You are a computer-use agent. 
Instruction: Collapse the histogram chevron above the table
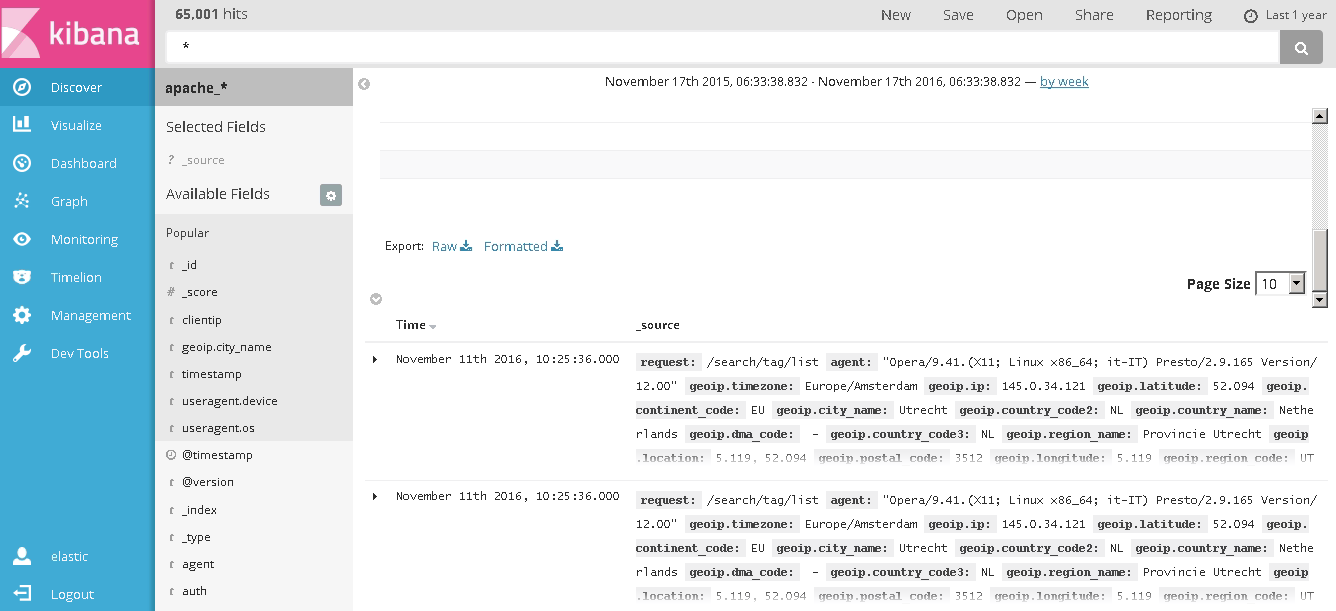coord(376,298)
